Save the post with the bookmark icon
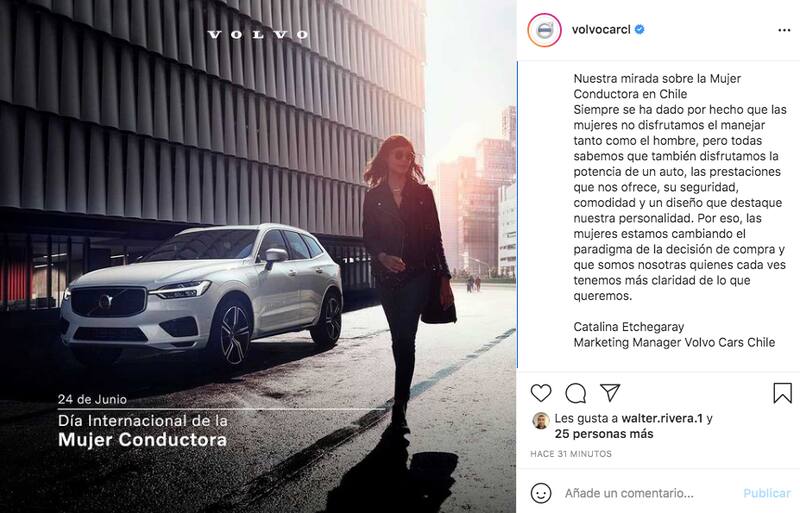Image resolution: width=800 pixels, height=513 pixels. pyautogui.click(x=782, y=393)
